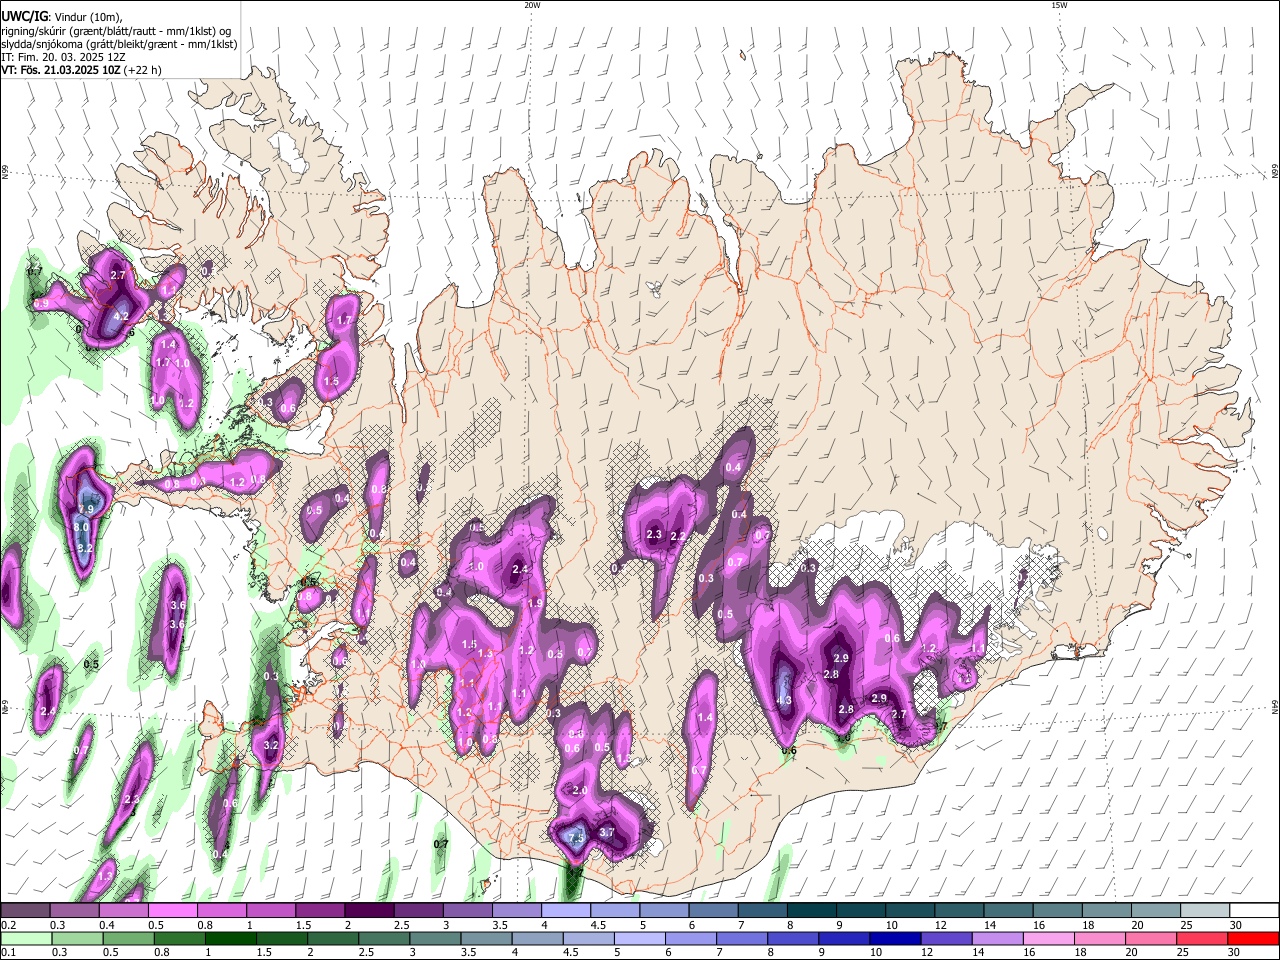Viewport: 1280px width, 960px height.
Task: Click the 'UWC/IG: Vindur (10m)' title text
Action: (x=61, y=16)
